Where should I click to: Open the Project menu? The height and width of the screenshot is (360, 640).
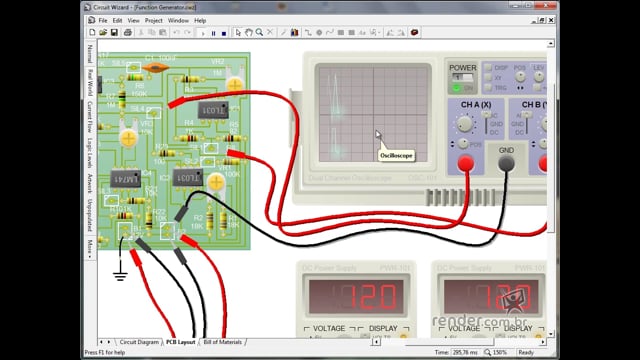(153, 20)
